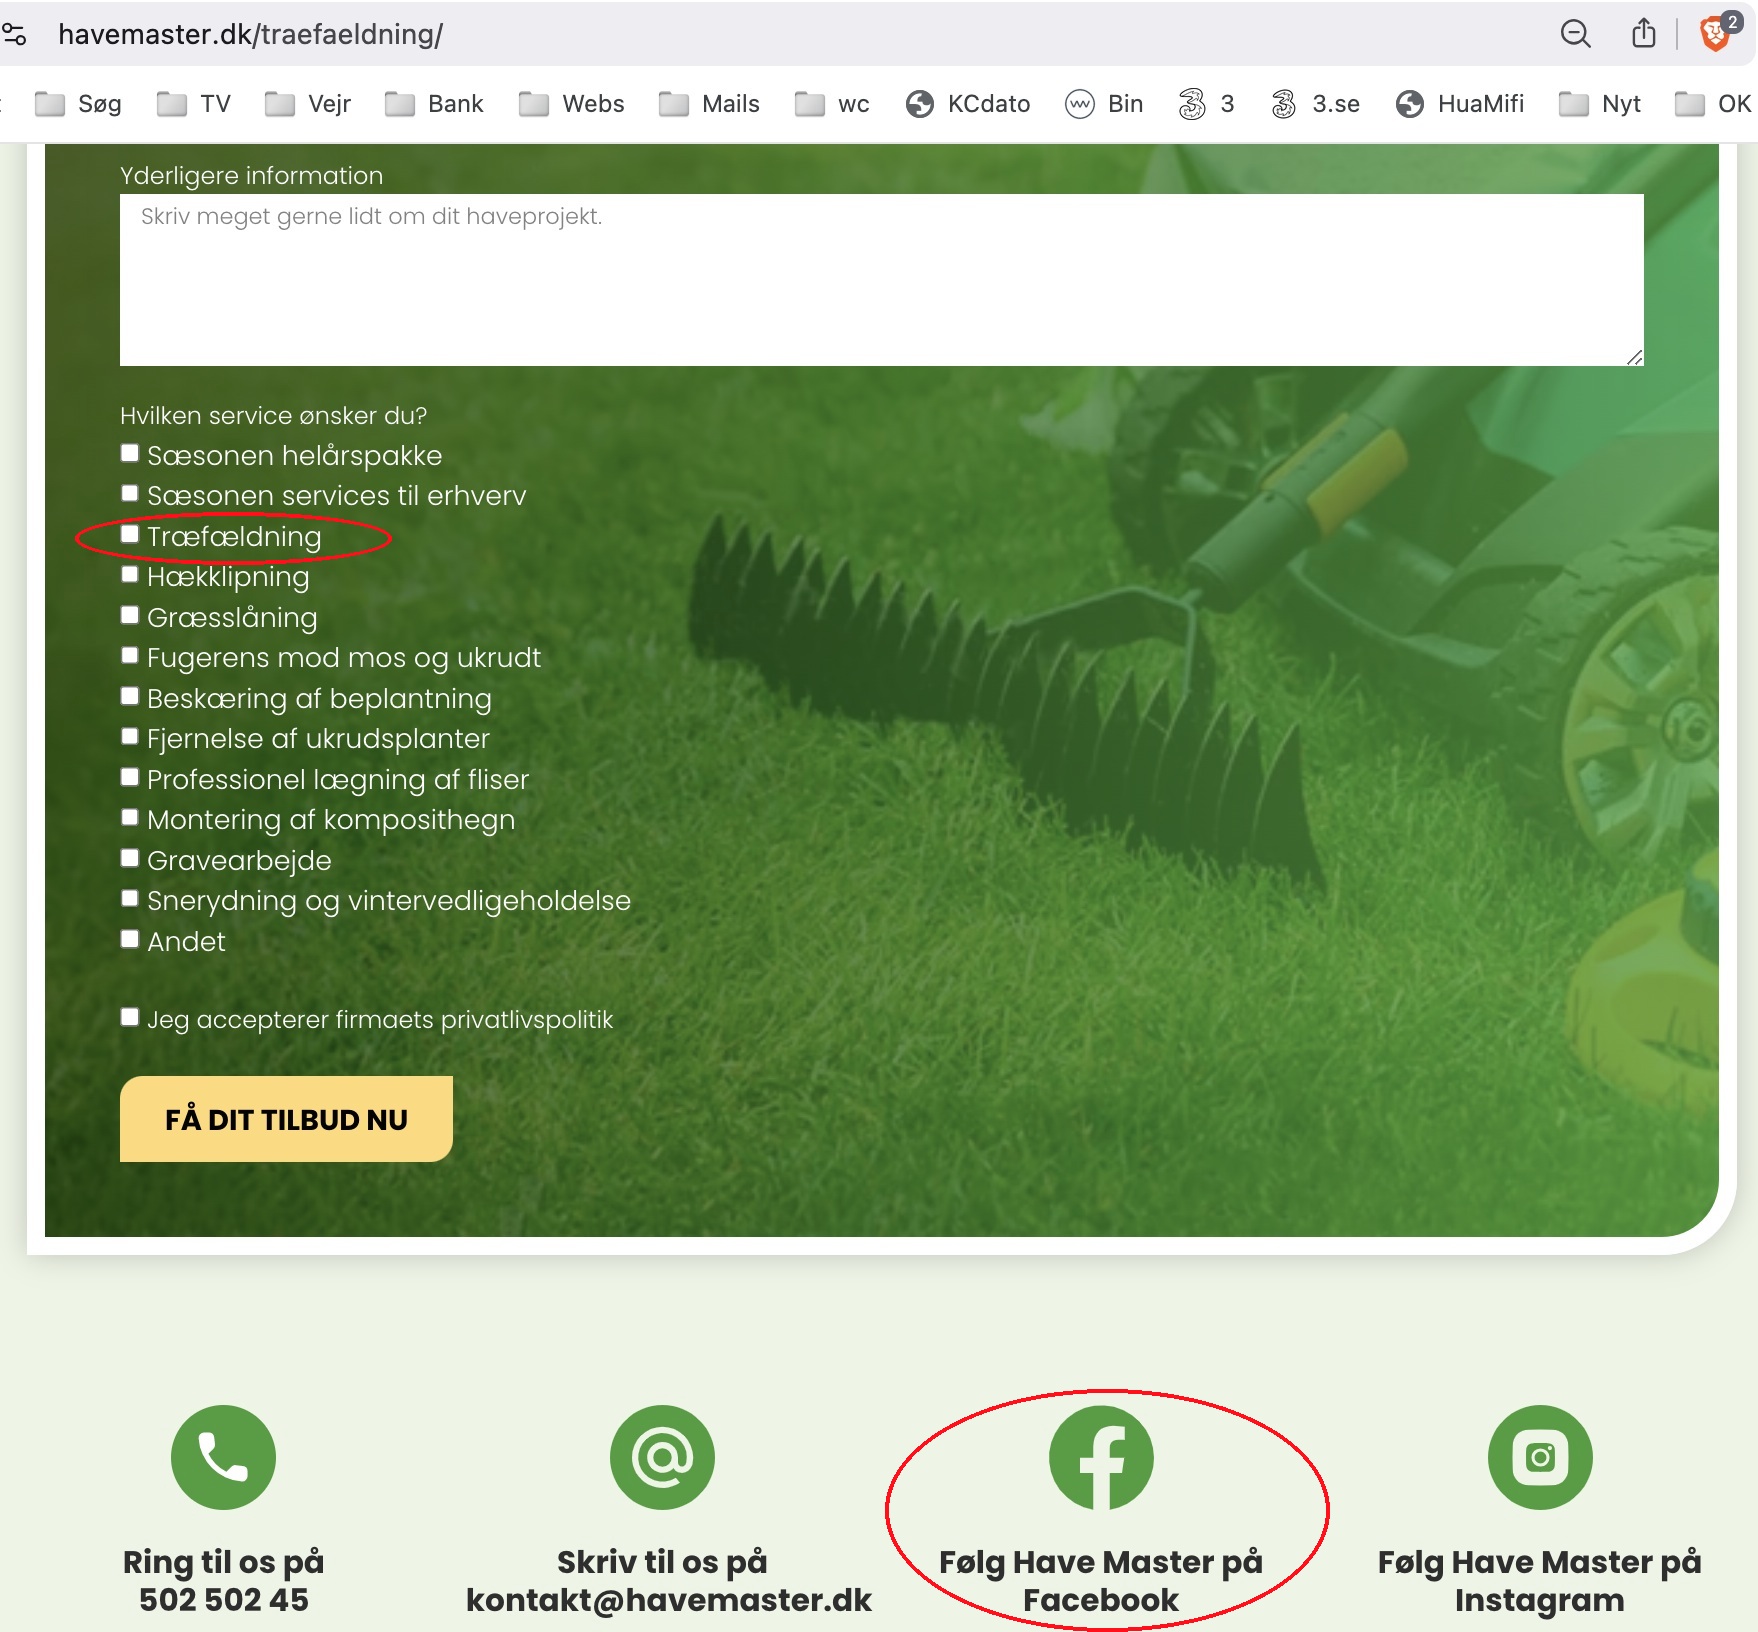
Task: Check the Træfældning checkbox
Action: [x=130, y=535]
